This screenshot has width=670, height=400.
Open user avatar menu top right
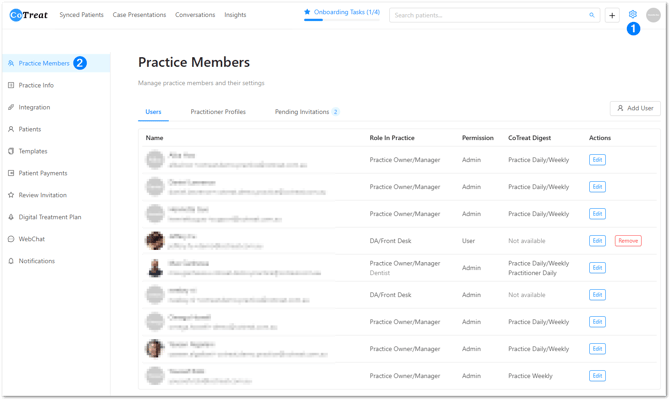click(x=653, y=15)
